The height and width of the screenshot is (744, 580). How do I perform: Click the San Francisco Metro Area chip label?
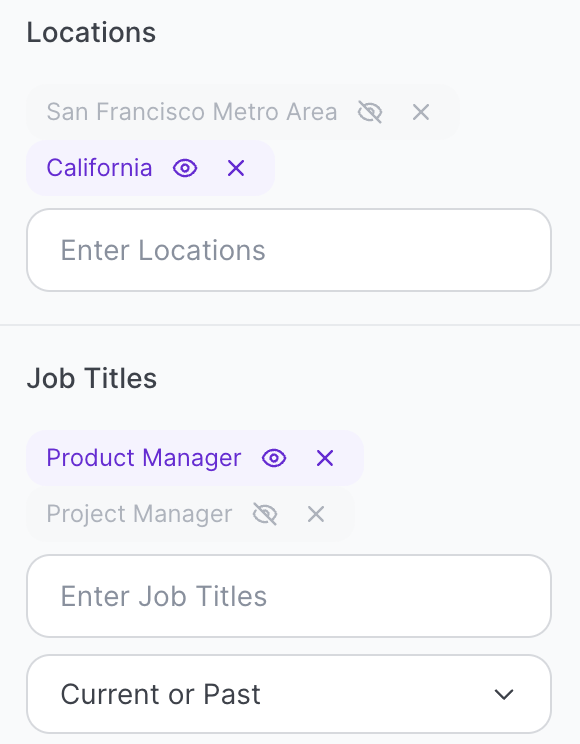(x=192, y=112)
